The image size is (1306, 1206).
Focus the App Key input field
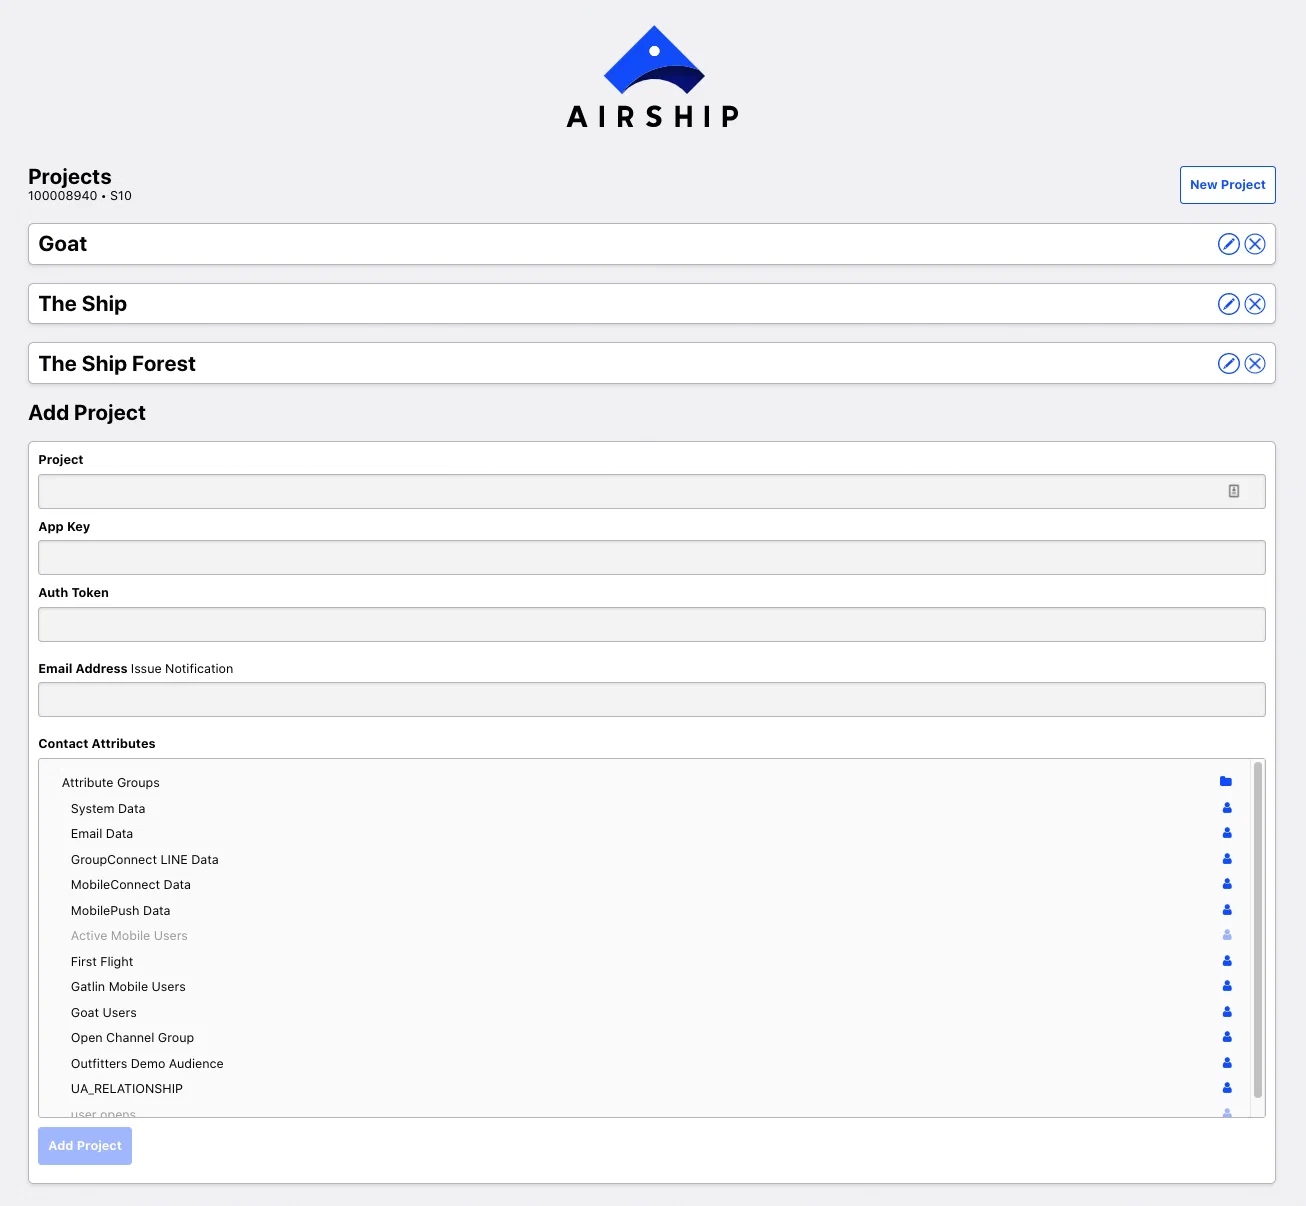pos(651,558)
